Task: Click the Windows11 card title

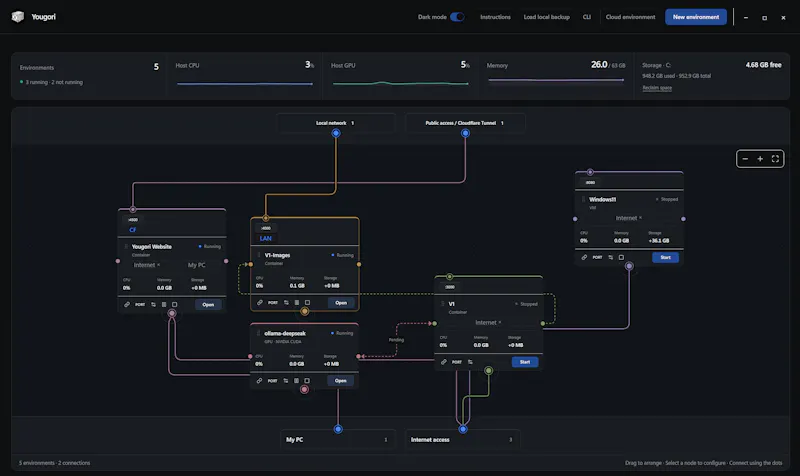Action: (603, 199)
